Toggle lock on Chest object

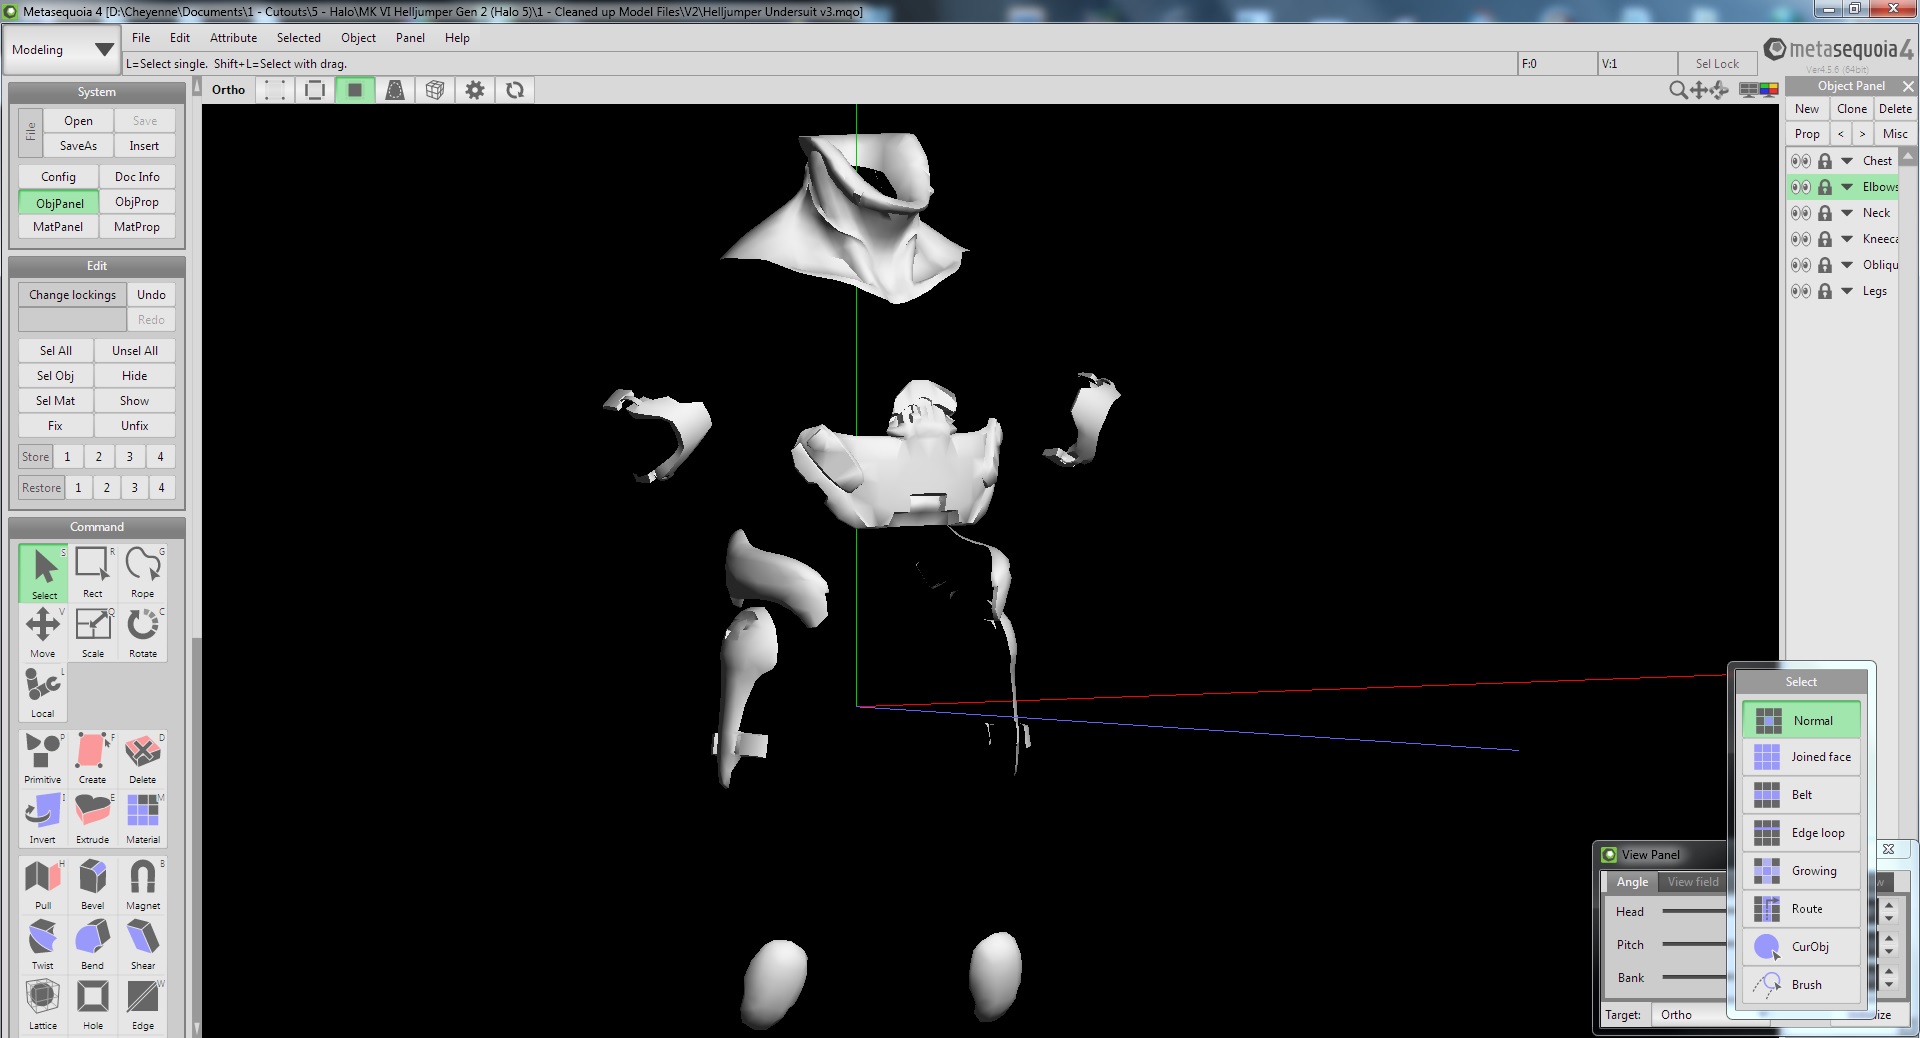click(x=1825, y=161)
